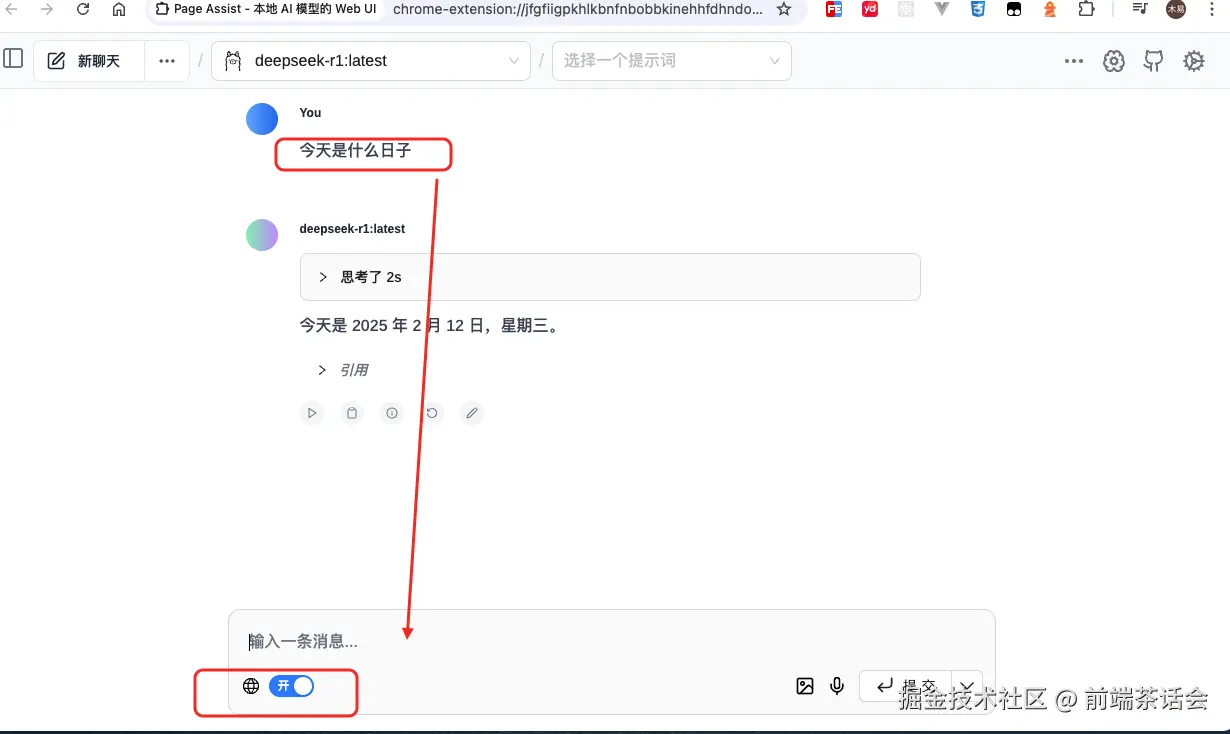1230x734 pixels.
Task: Focus the 输入一条消息 message box
Action: pos(612,641)
